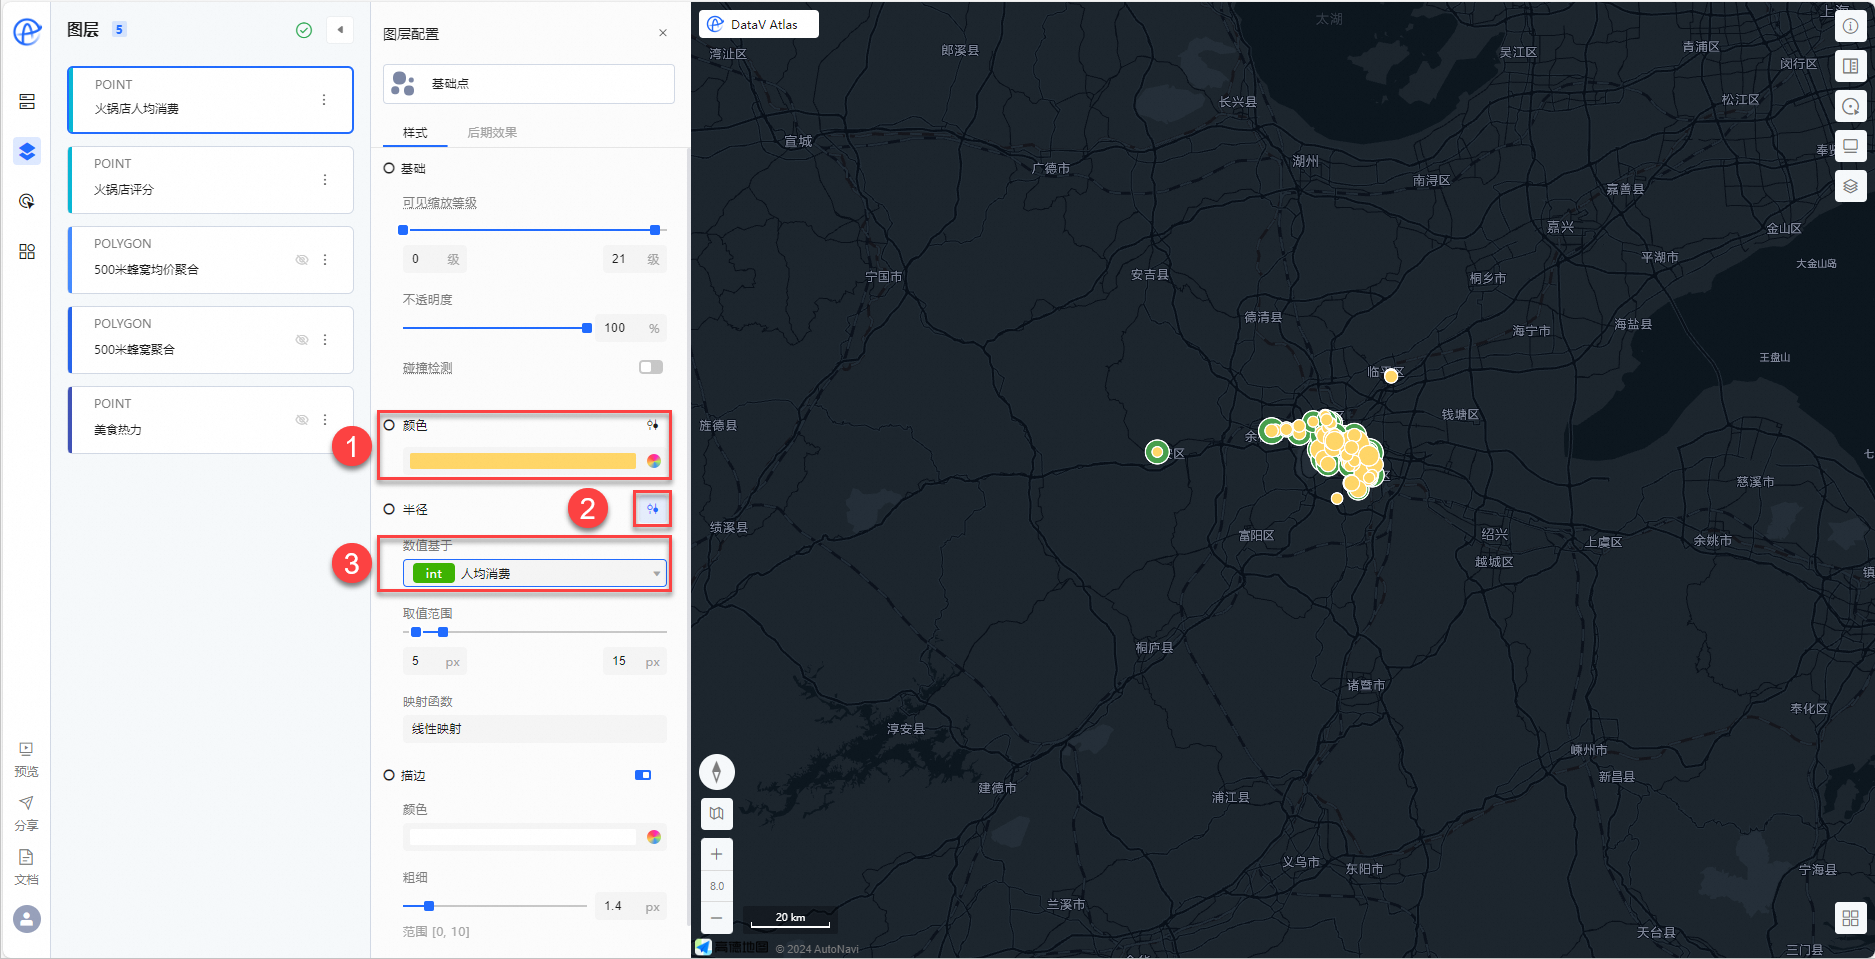Image resolution: width=1875 pixels, height=959 pixels.
Task: Open the fill color picker wheel
Action: point(654,461)
